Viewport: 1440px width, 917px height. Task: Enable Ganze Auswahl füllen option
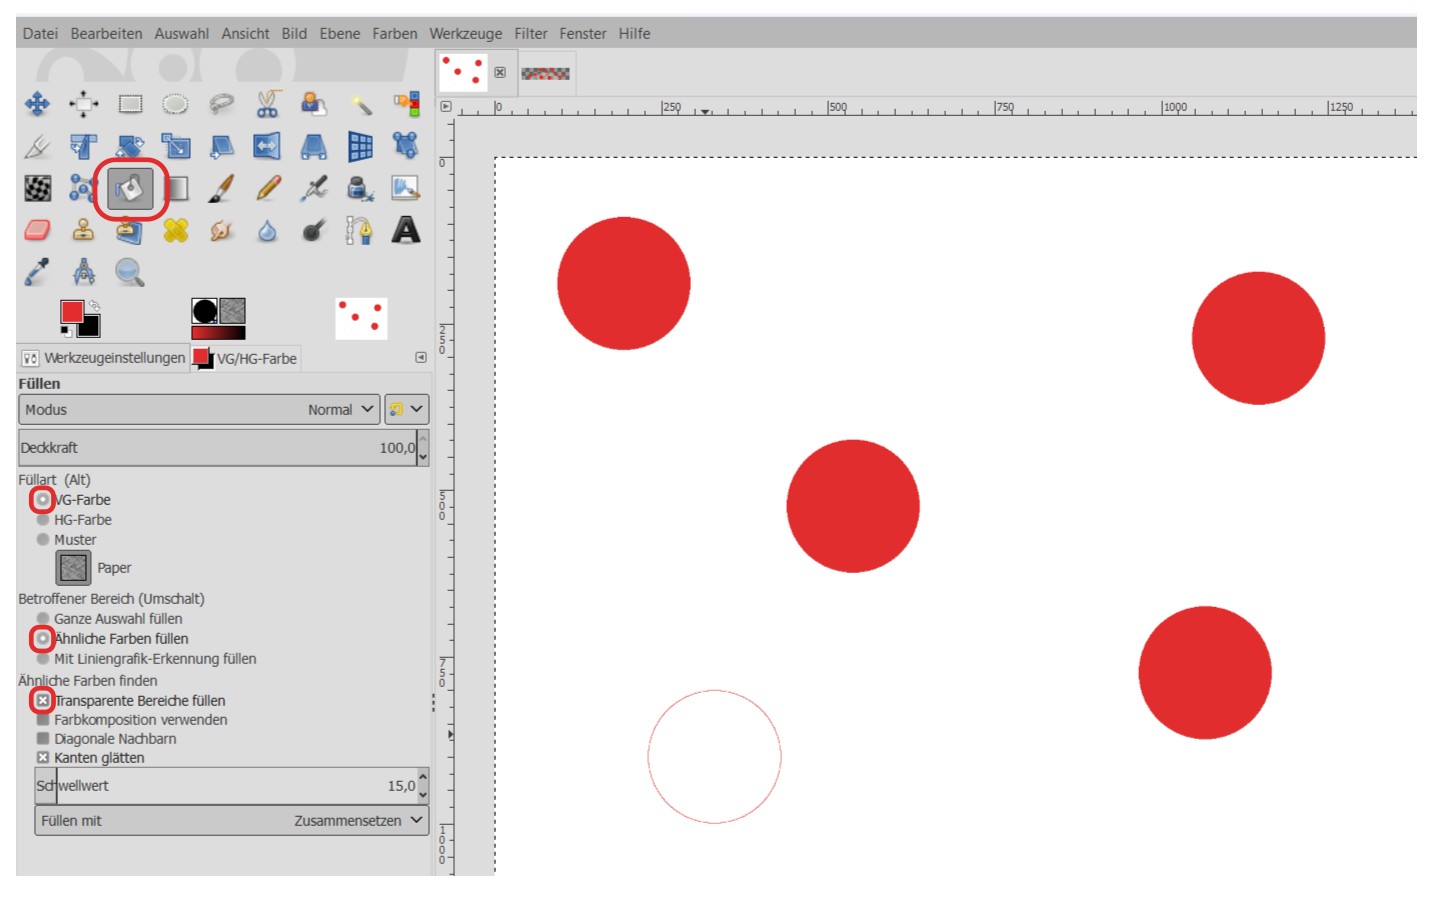(x=43, y=619)
